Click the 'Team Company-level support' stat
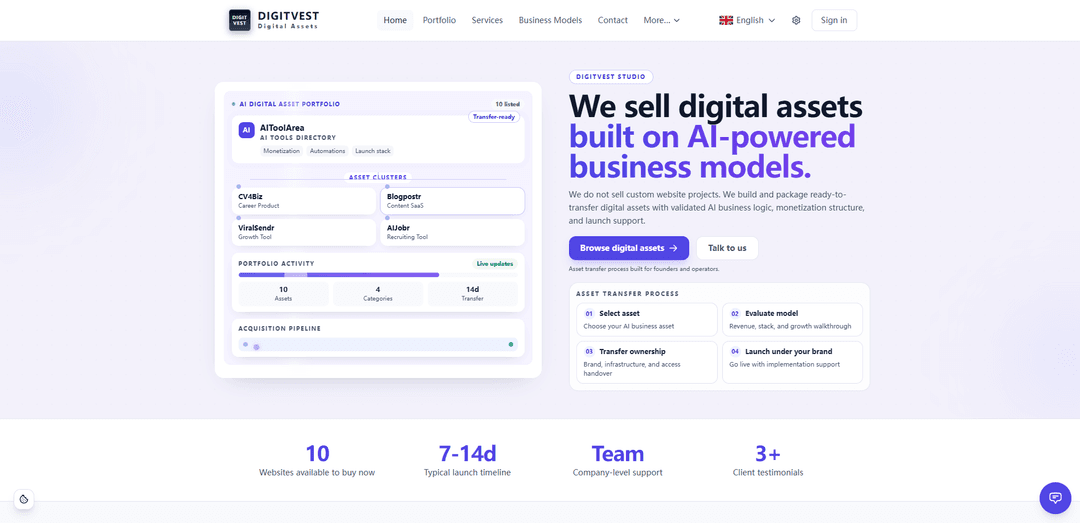The height and width of the screenshot is (523, 1080). point(618,461)
